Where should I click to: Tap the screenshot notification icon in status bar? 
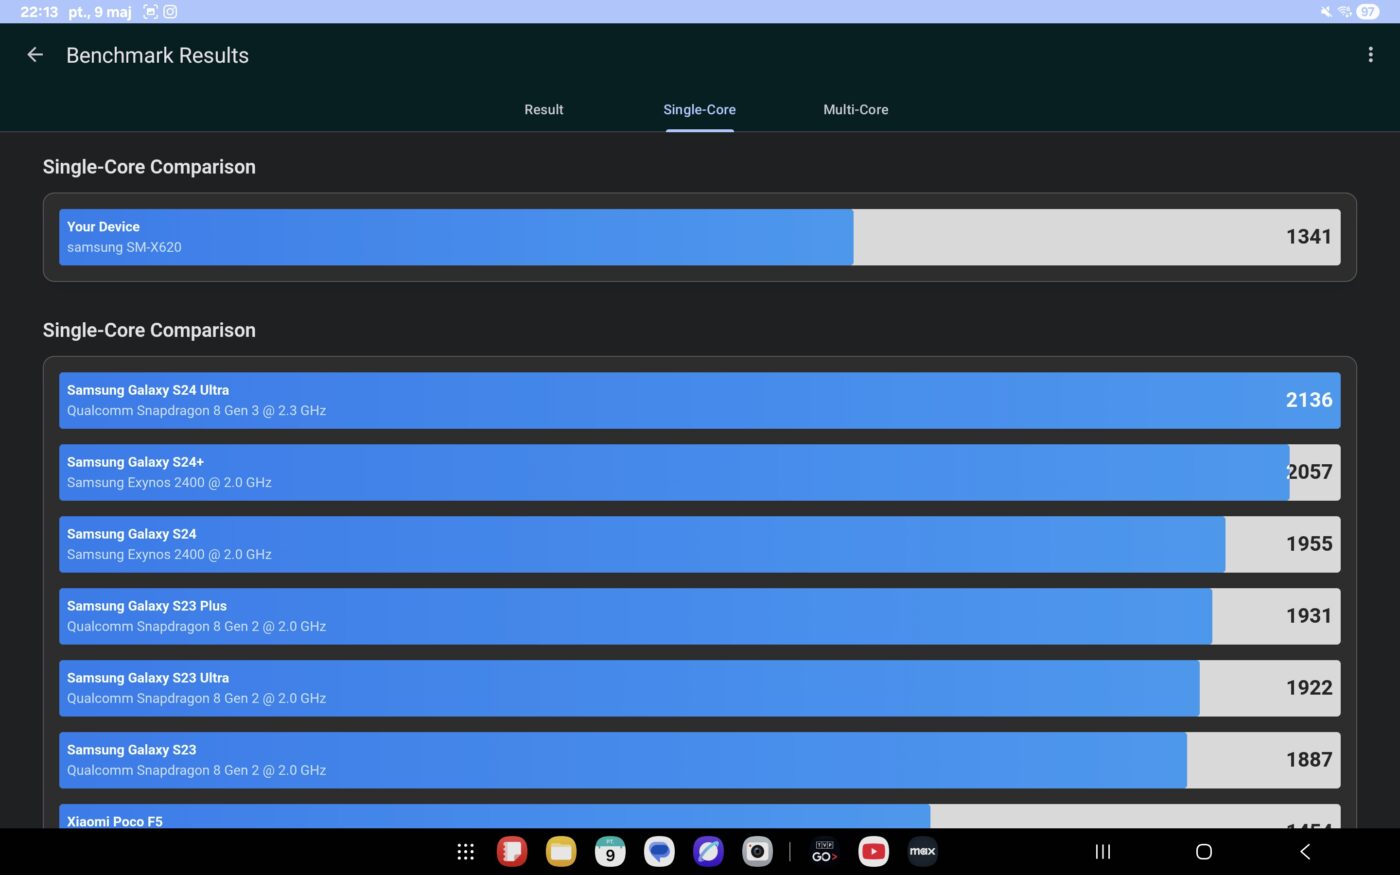[x=150, y=12]
